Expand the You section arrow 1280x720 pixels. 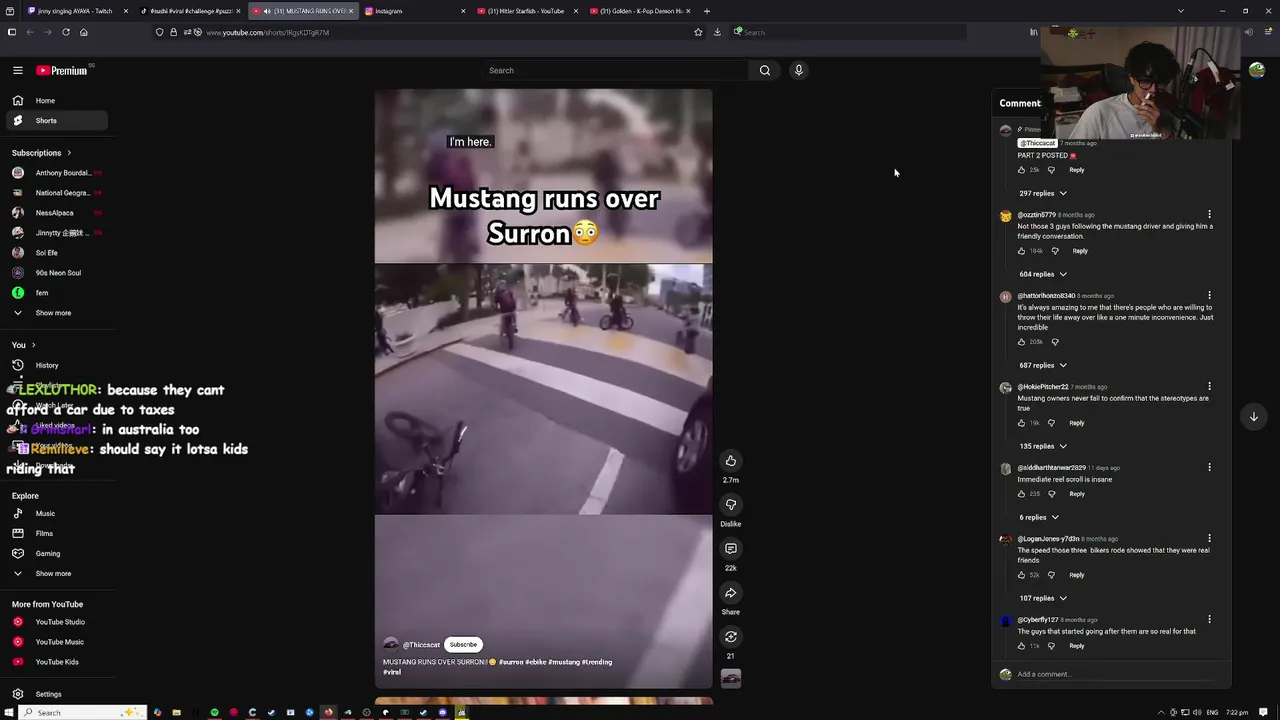[x=33, y=345]
